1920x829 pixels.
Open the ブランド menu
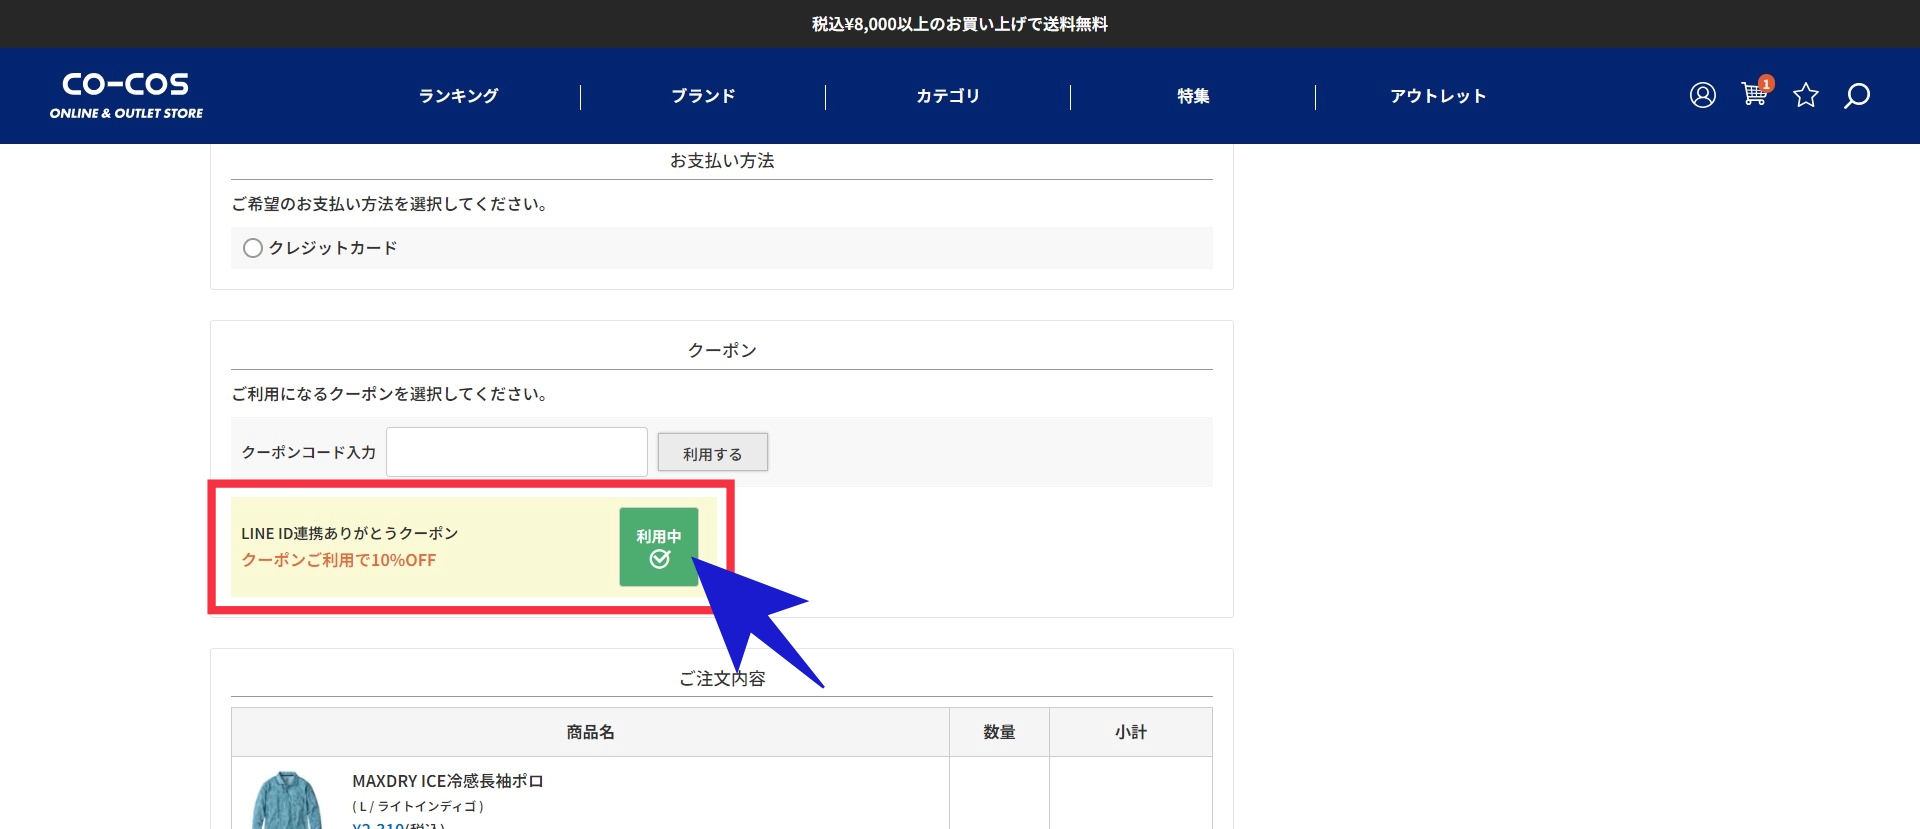pyautogui.click(x=703, y=96)
